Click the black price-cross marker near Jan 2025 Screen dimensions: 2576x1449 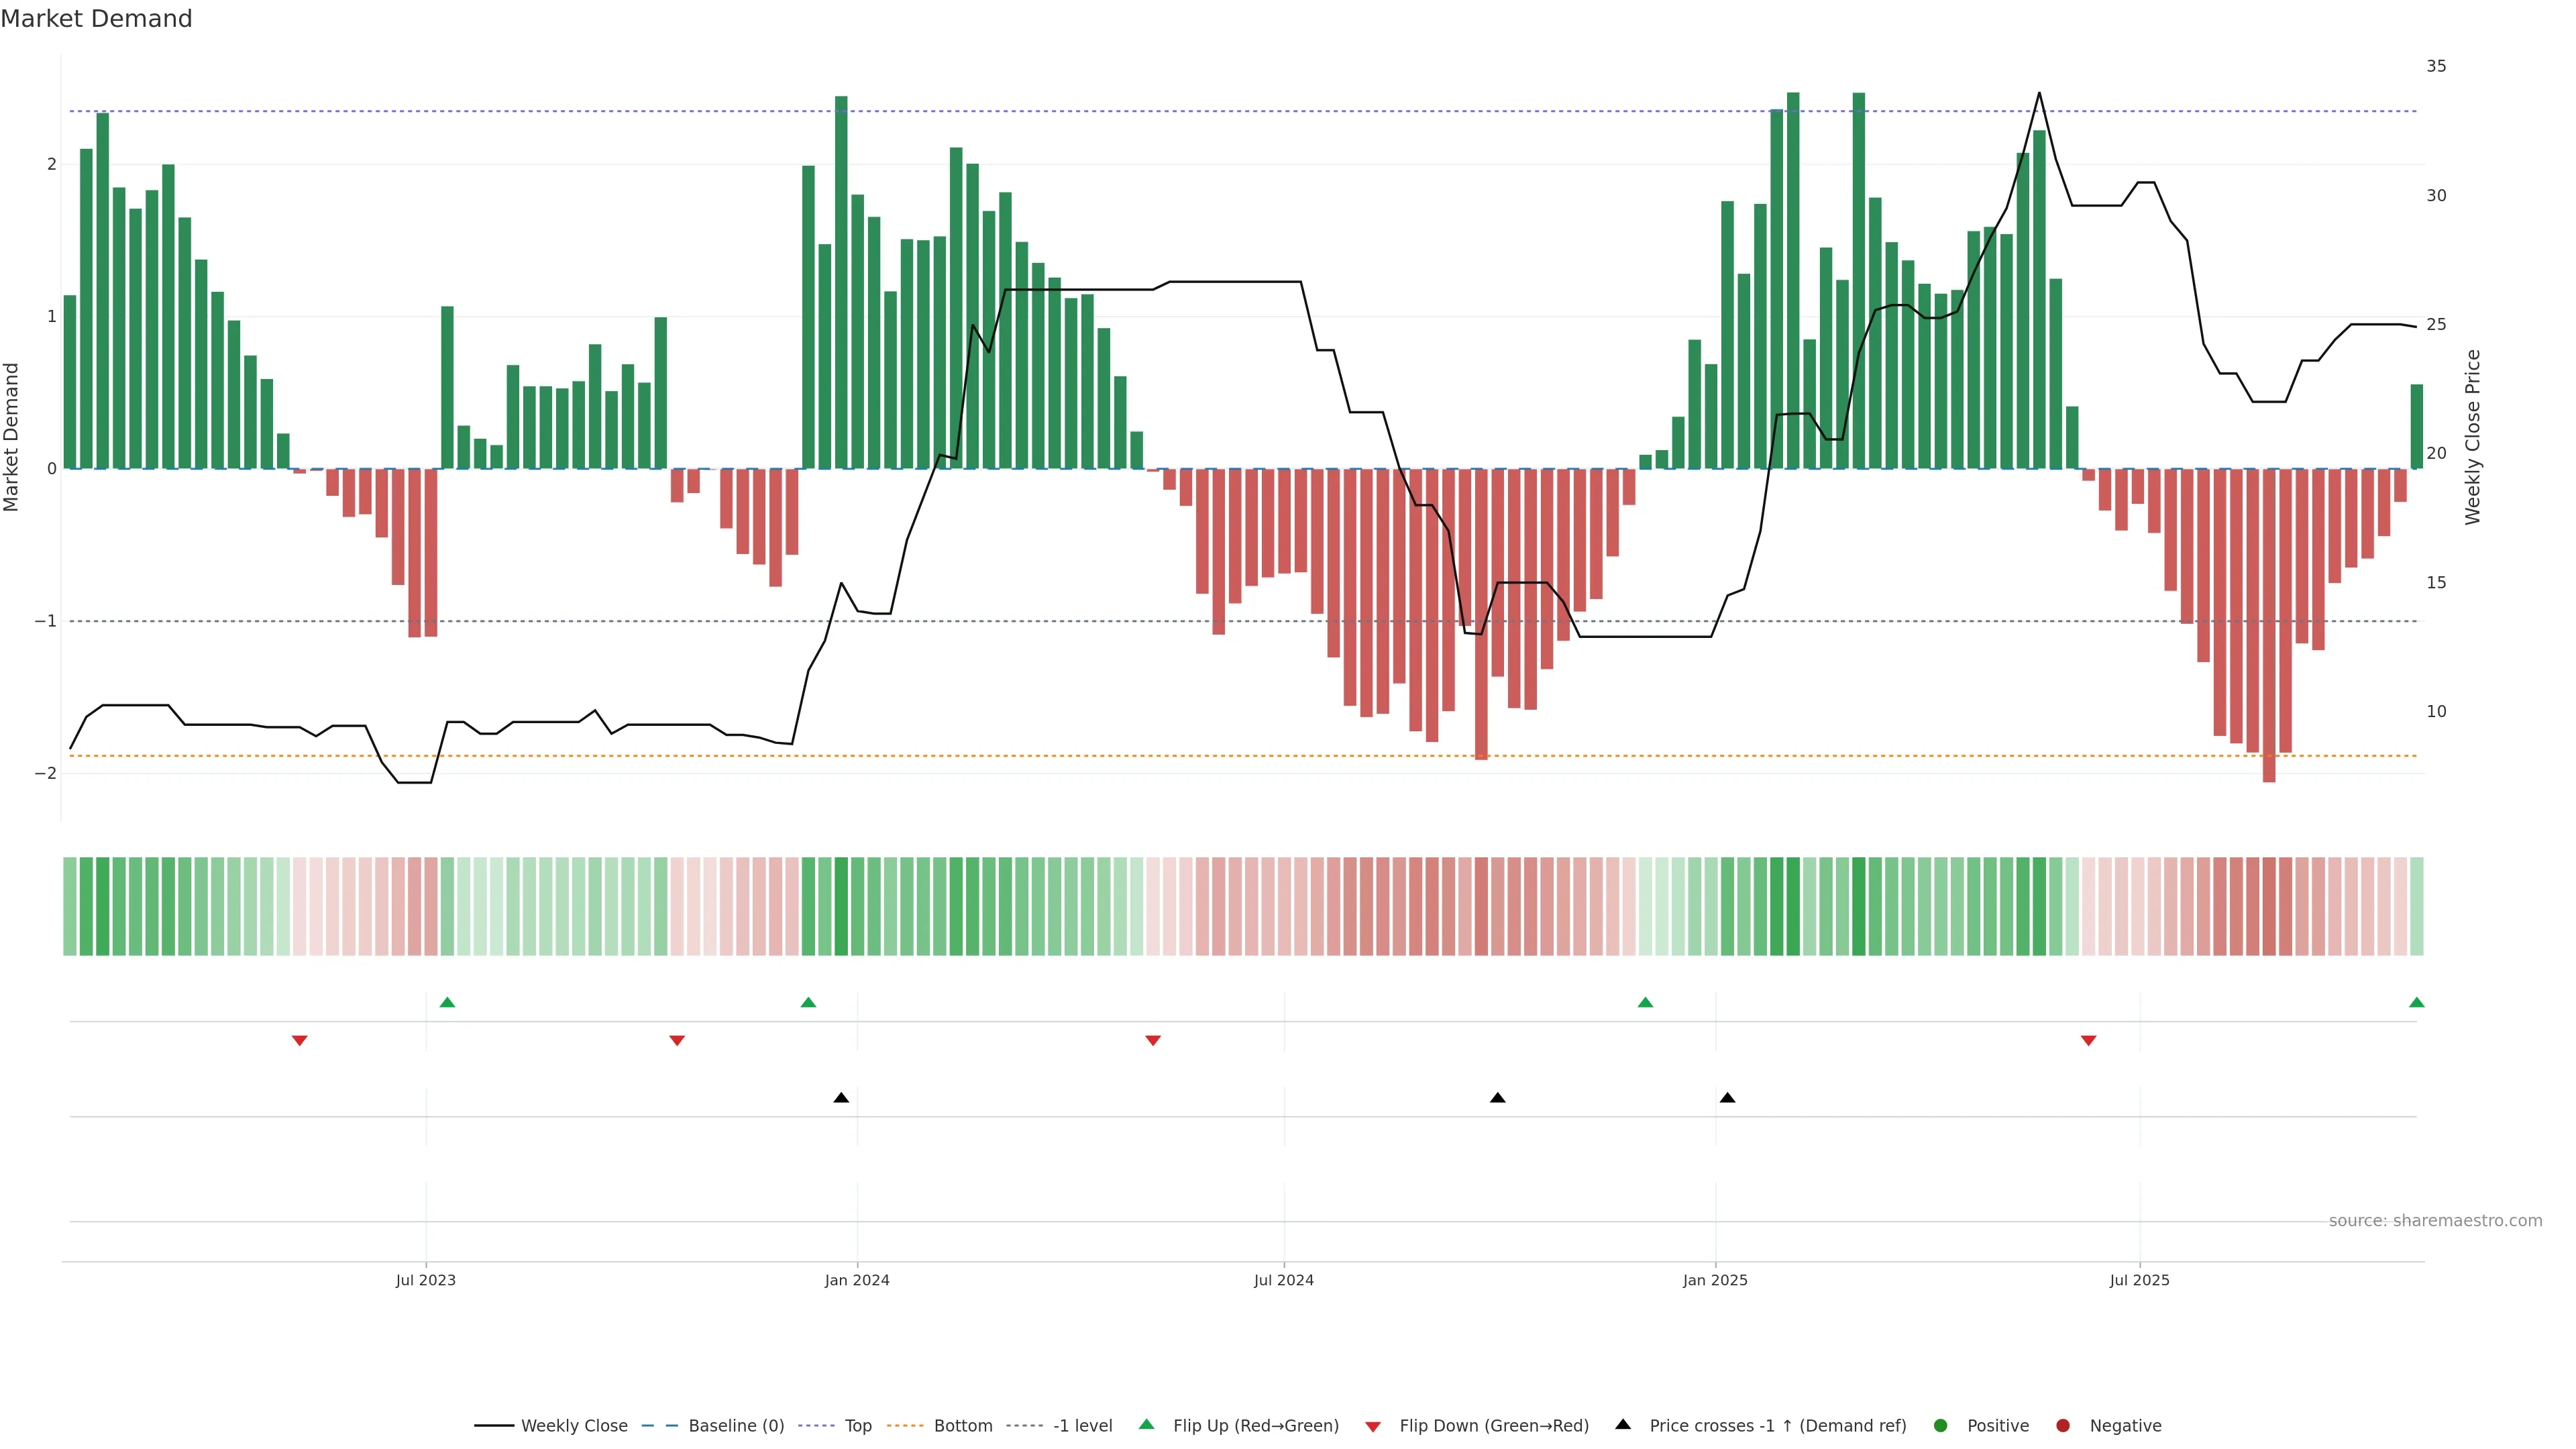point(1727,1098)
